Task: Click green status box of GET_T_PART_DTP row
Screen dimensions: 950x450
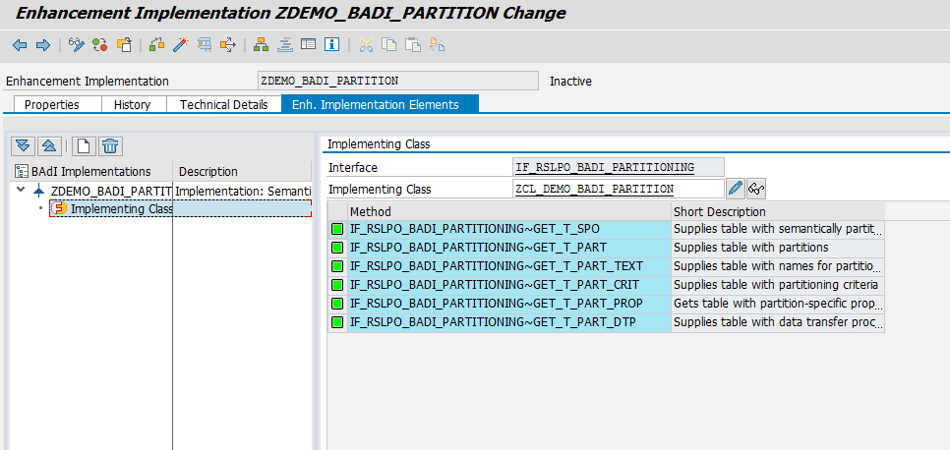Action: click(x=337, y=322)
